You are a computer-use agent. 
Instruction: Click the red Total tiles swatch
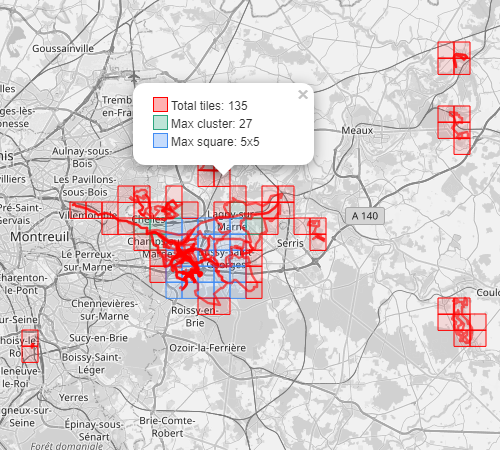pyautogui.click(x=160, y=104)
